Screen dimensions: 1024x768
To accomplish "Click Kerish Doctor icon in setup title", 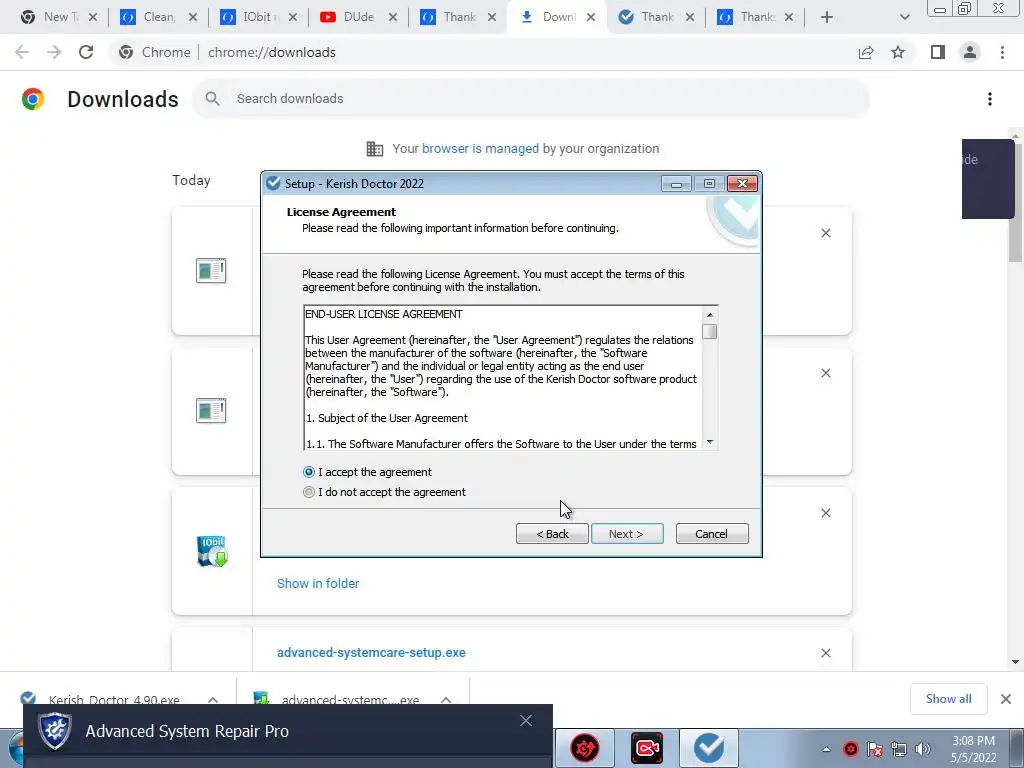I will (x=273, y=184).
